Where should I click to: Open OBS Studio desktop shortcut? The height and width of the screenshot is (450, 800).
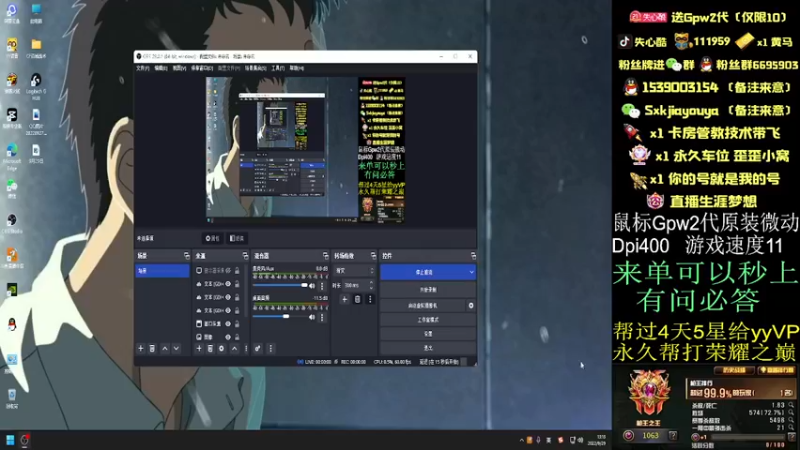[x=11, y=223]
